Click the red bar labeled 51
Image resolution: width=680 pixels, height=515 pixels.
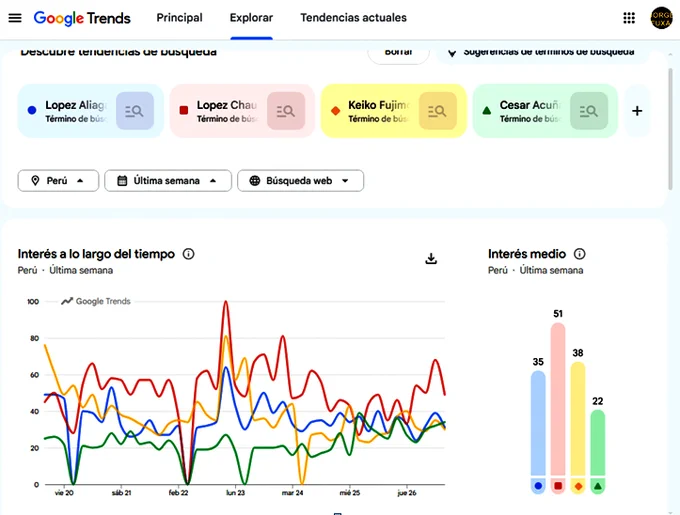click(x=558, y=399)
